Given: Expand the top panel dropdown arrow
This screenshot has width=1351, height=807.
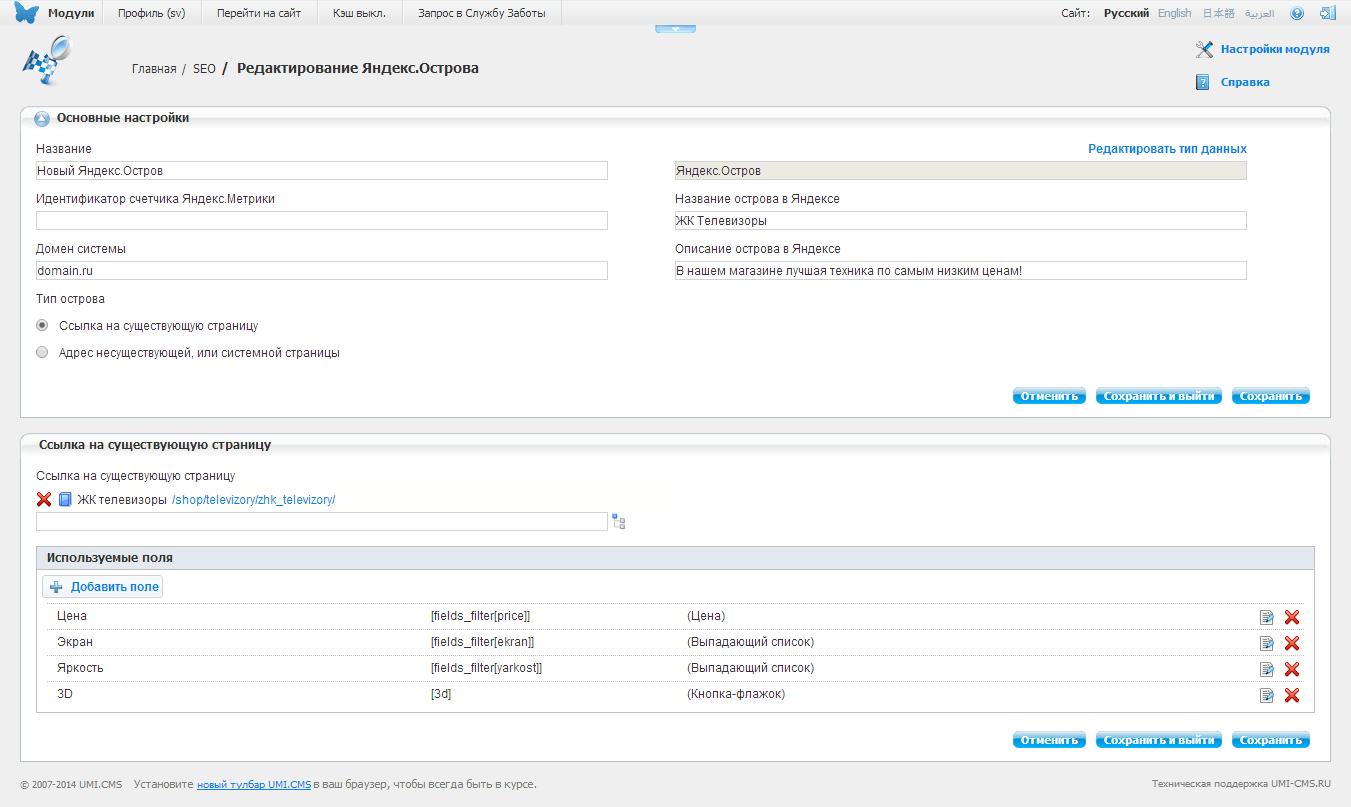Looking at the screenshot, I should pyautogui.click(x=675, y=29).
